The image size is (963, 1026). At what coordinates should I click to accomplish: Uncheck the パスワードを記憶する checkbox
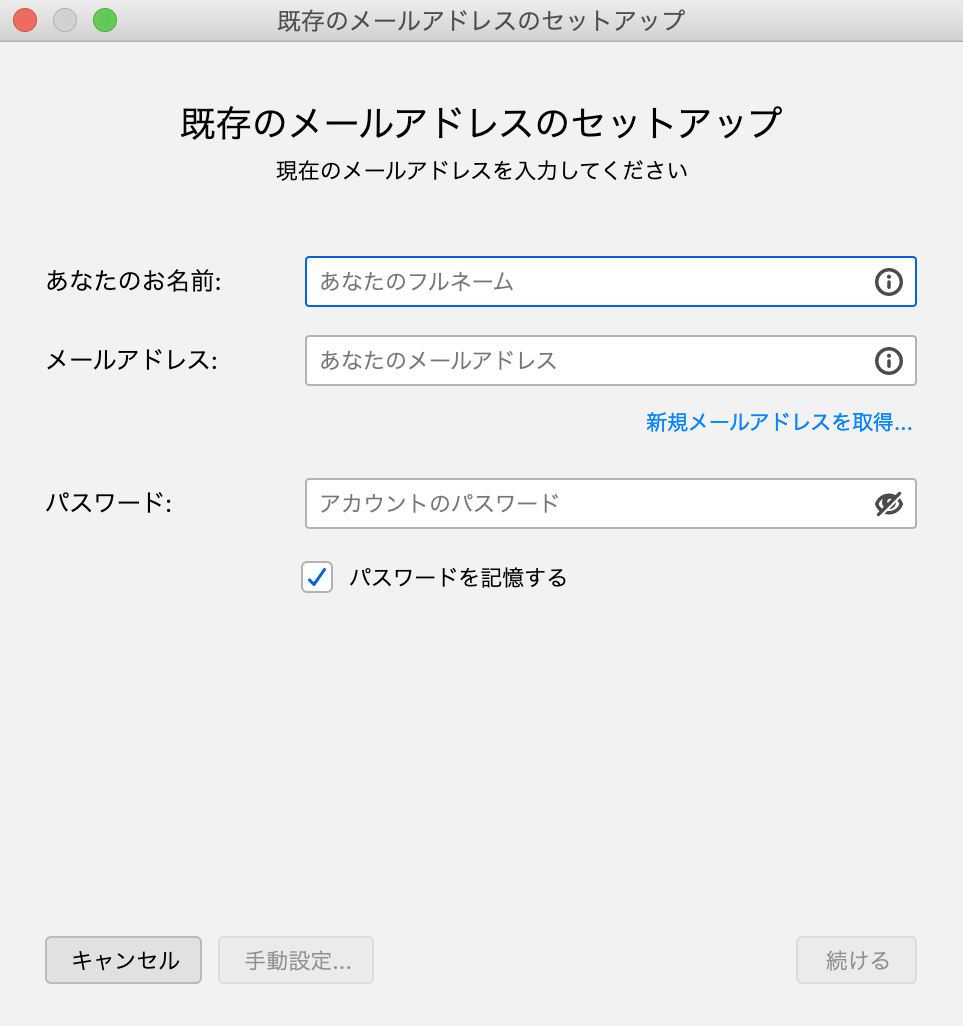317,577
